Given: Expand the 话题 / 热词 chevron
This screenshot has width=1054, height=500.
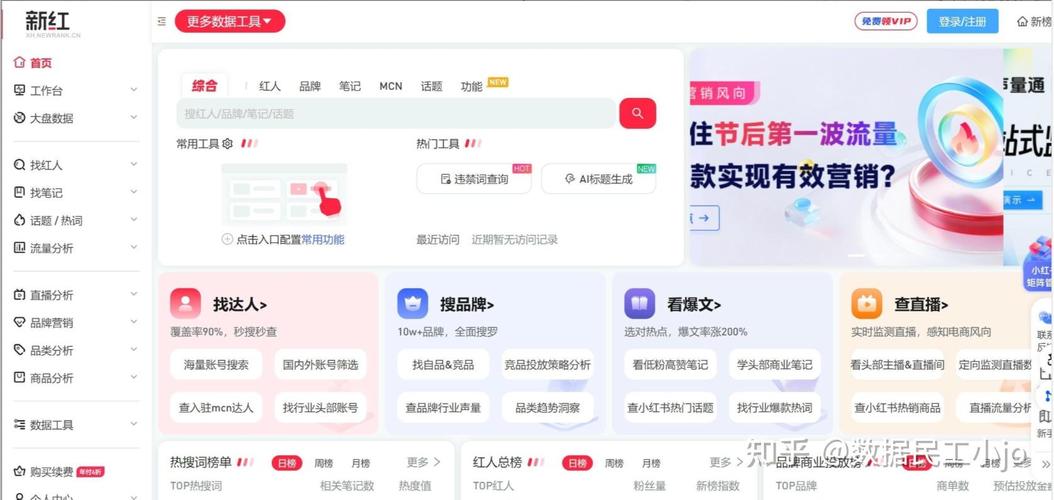Looking at the screenshot, I should (133, 219).
